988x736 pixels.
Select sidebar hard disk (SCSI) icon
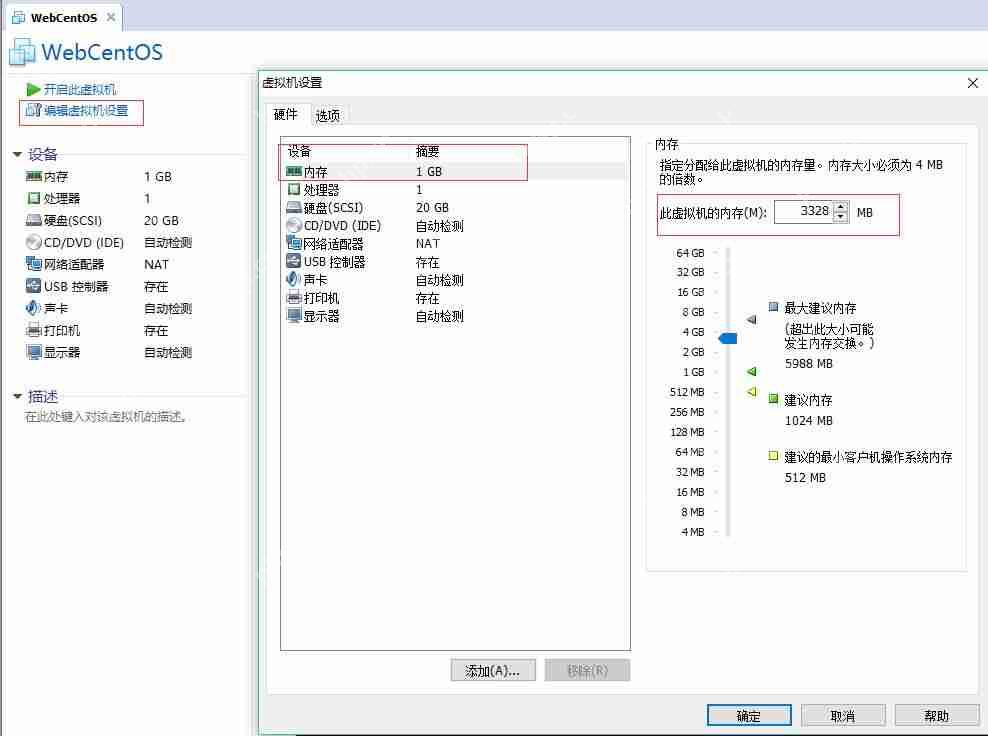coord(33,221)
